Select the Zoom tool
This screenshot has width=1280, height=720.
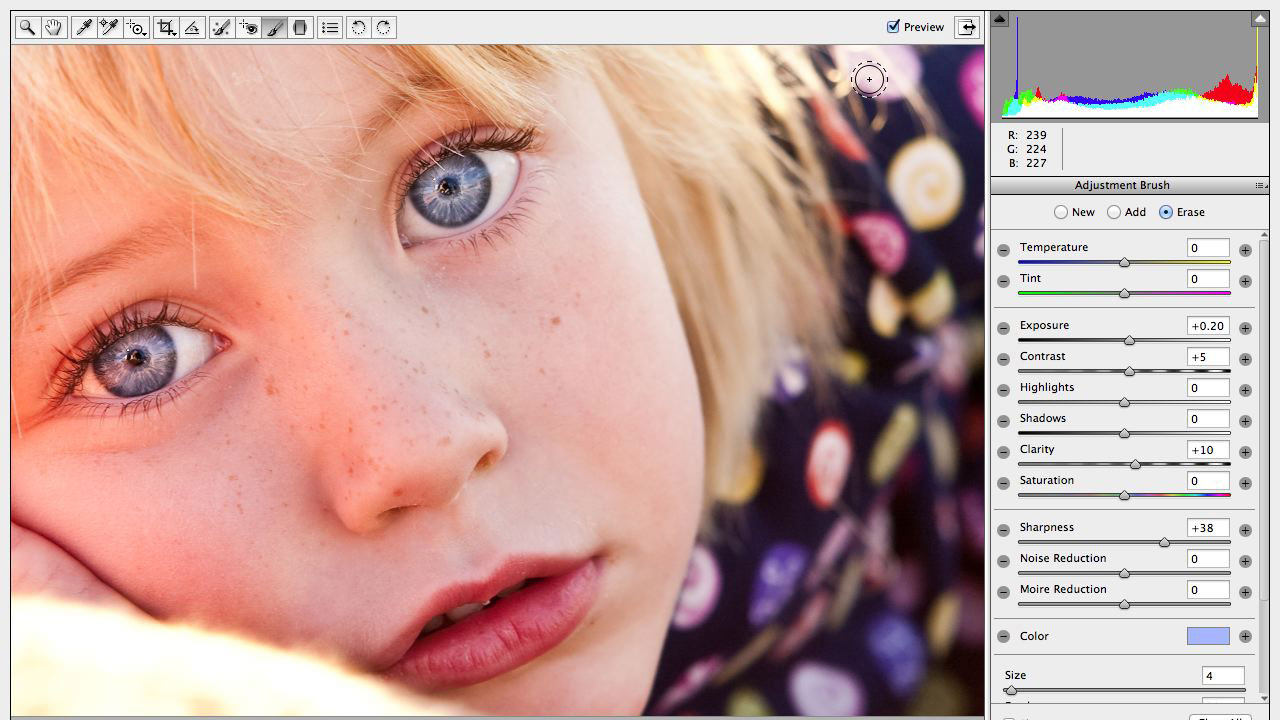point(27,28)
